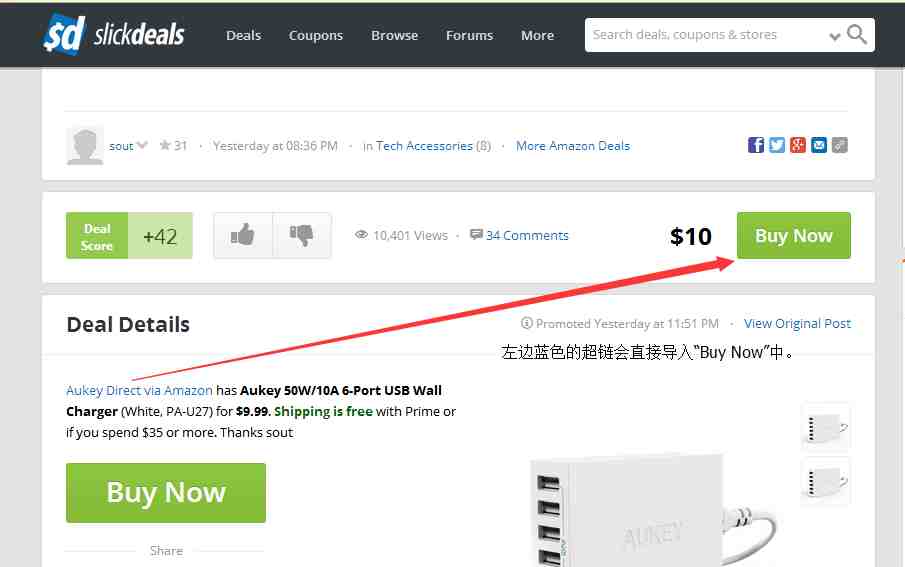905x567 pixels.
Task: Click Buy Now beside the $10 price
Action: (794, 235)
